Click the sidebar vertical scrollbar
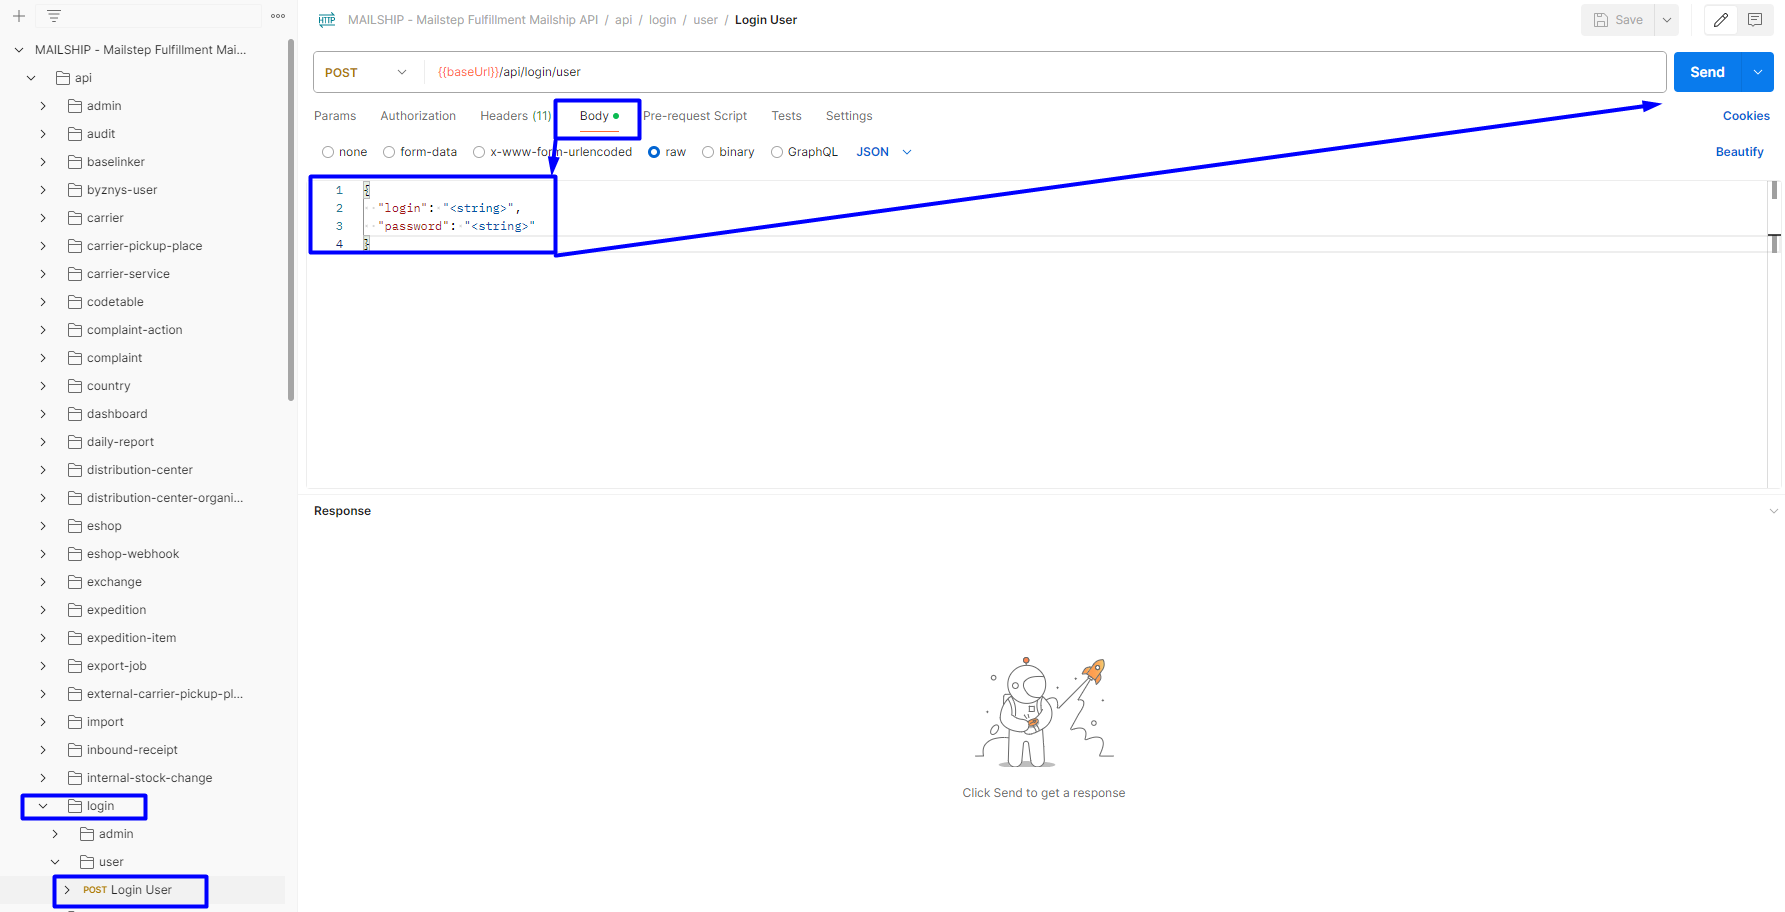The image size is (1785, 912). pyautogui.click(x=291, y=220)
